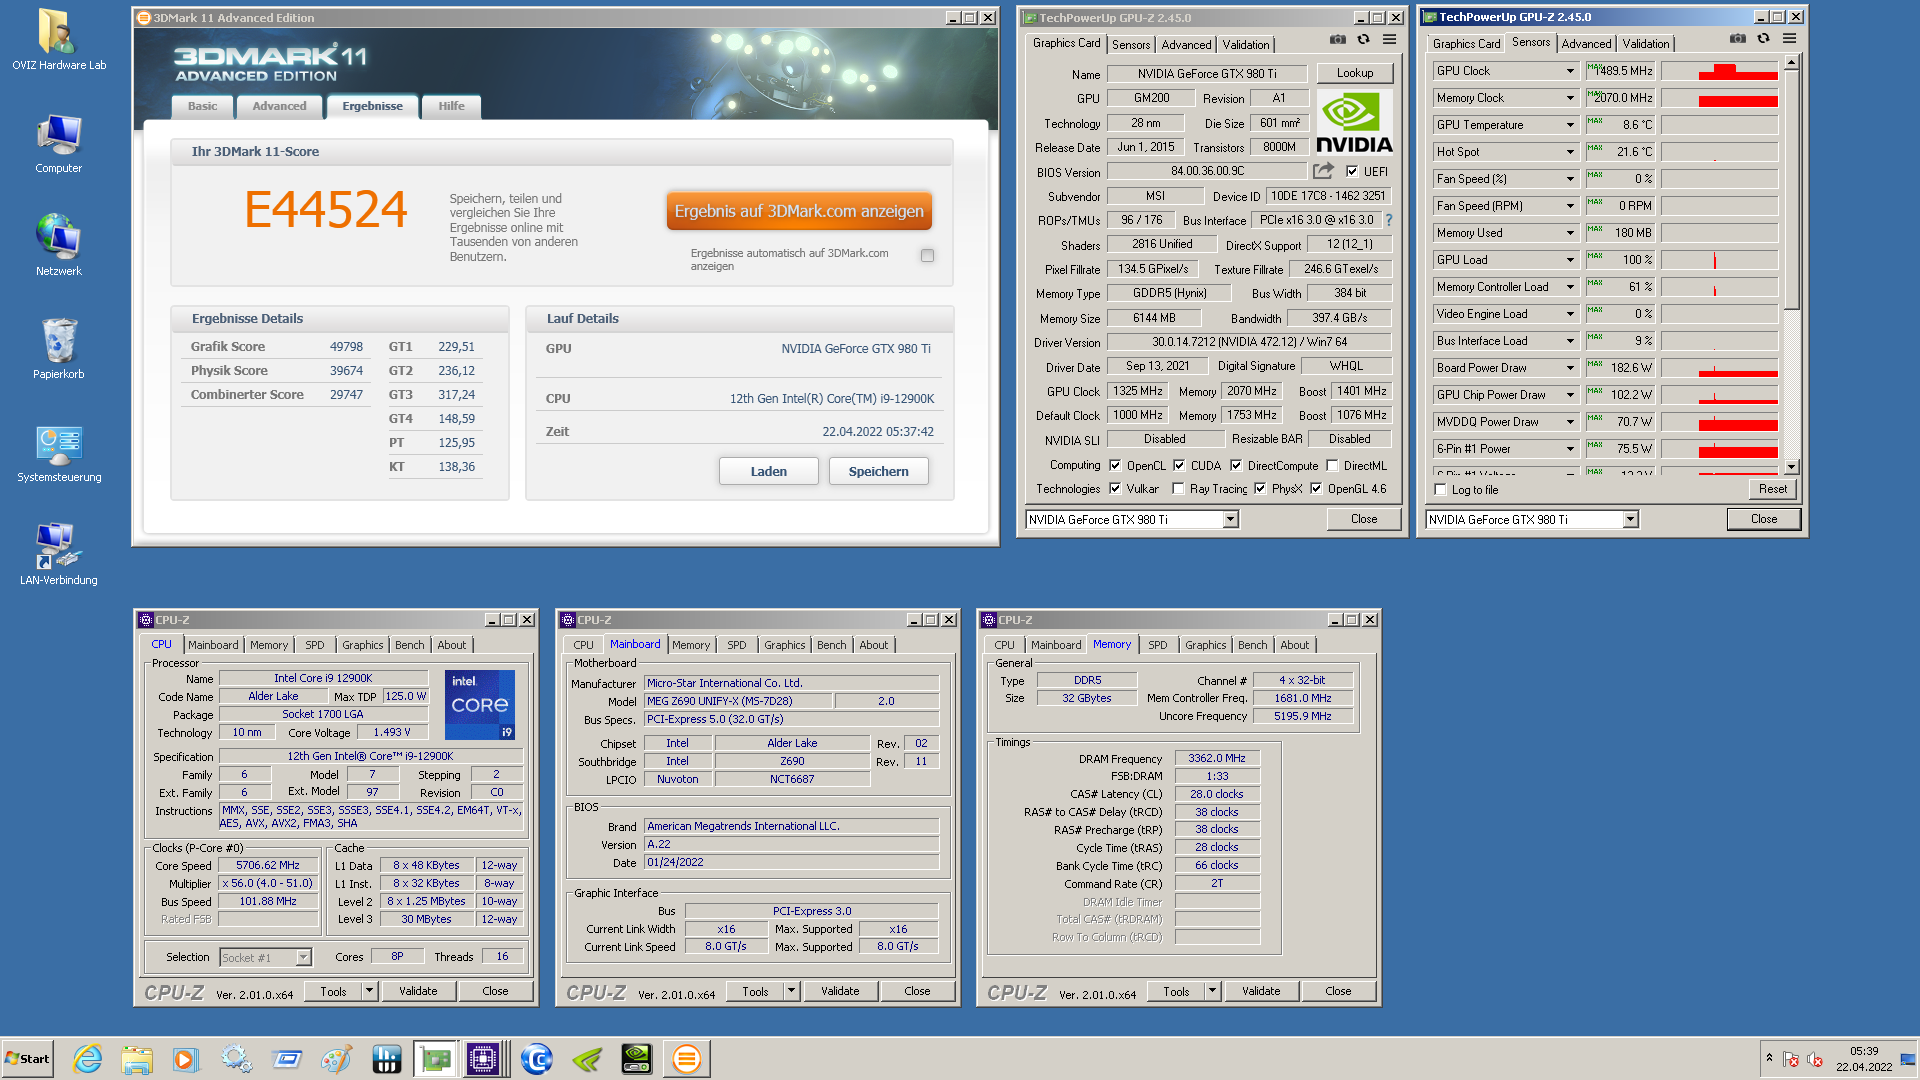Click the Windows Start button
Image resolution: width=1920 pixels, height=1080 pixels.
point(28,1059)
